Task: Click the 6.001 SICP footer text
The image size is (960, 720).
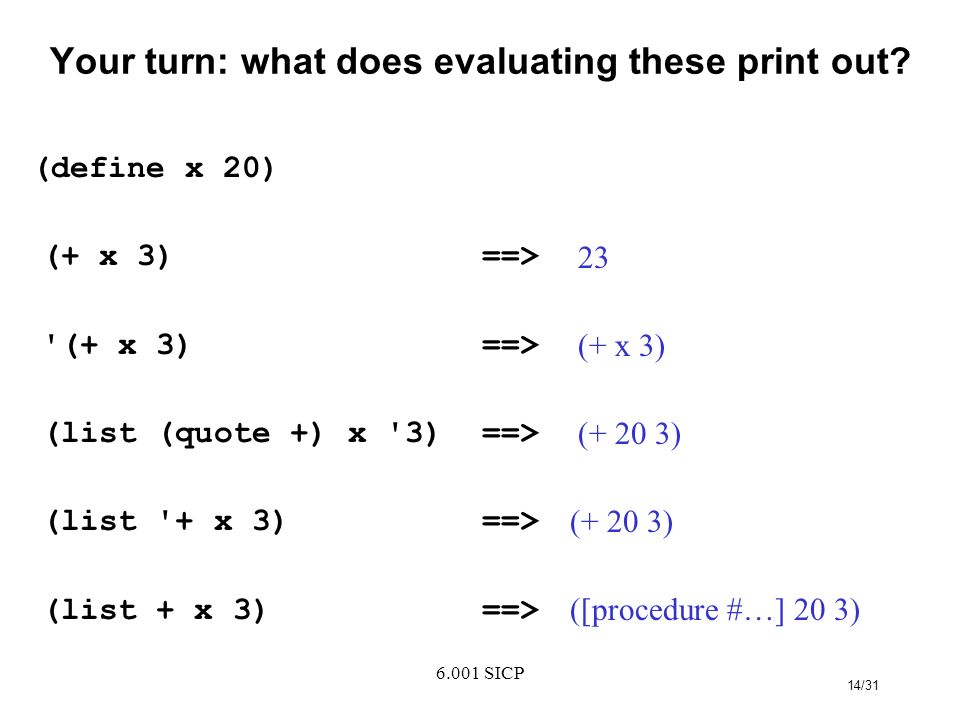Action: pos(480,673)
